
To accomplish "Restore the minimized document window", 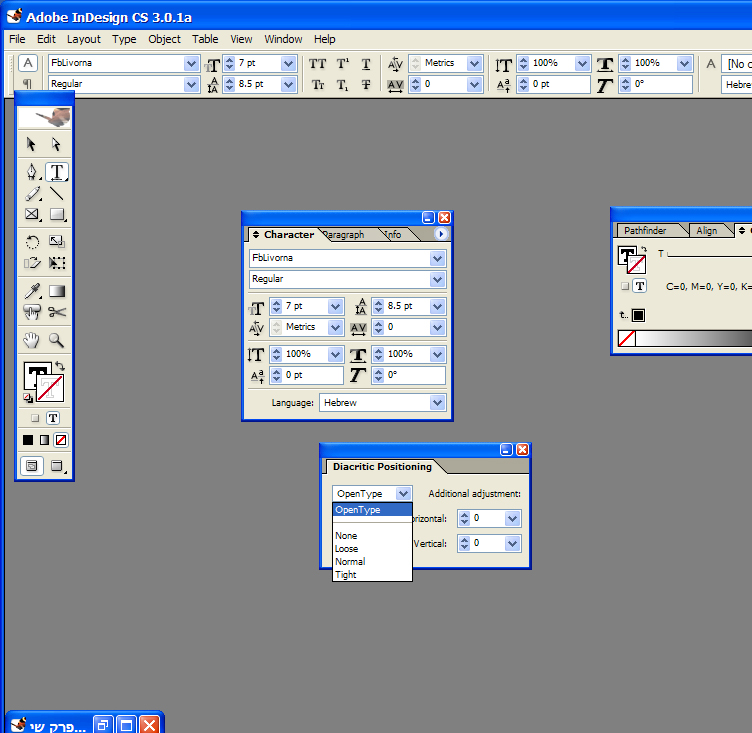I will point(102,724).
